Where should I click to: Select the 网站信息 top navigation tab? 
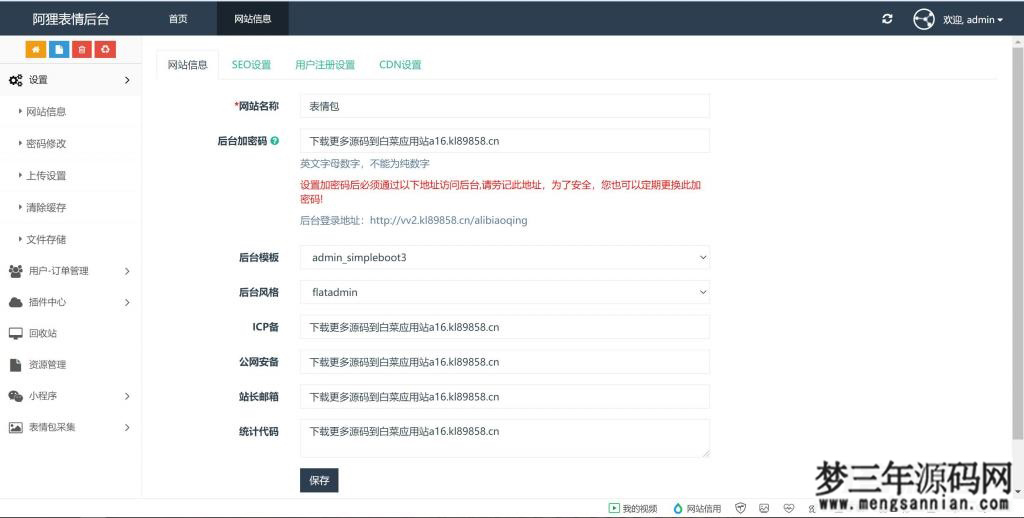click(253, 19)
